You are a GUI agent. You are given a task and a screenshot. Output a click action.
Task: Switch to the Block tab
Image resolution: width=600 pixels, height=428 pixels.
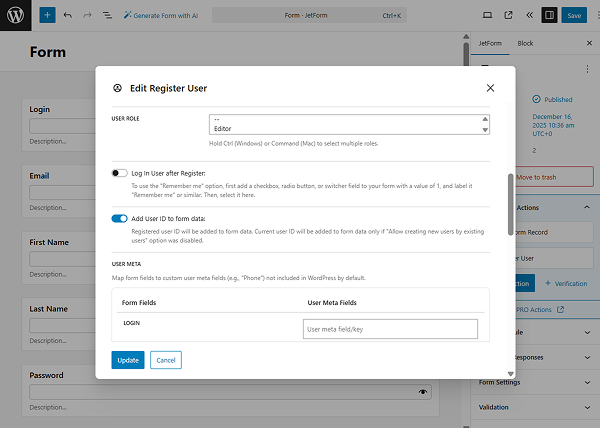[x=525, y=43]
